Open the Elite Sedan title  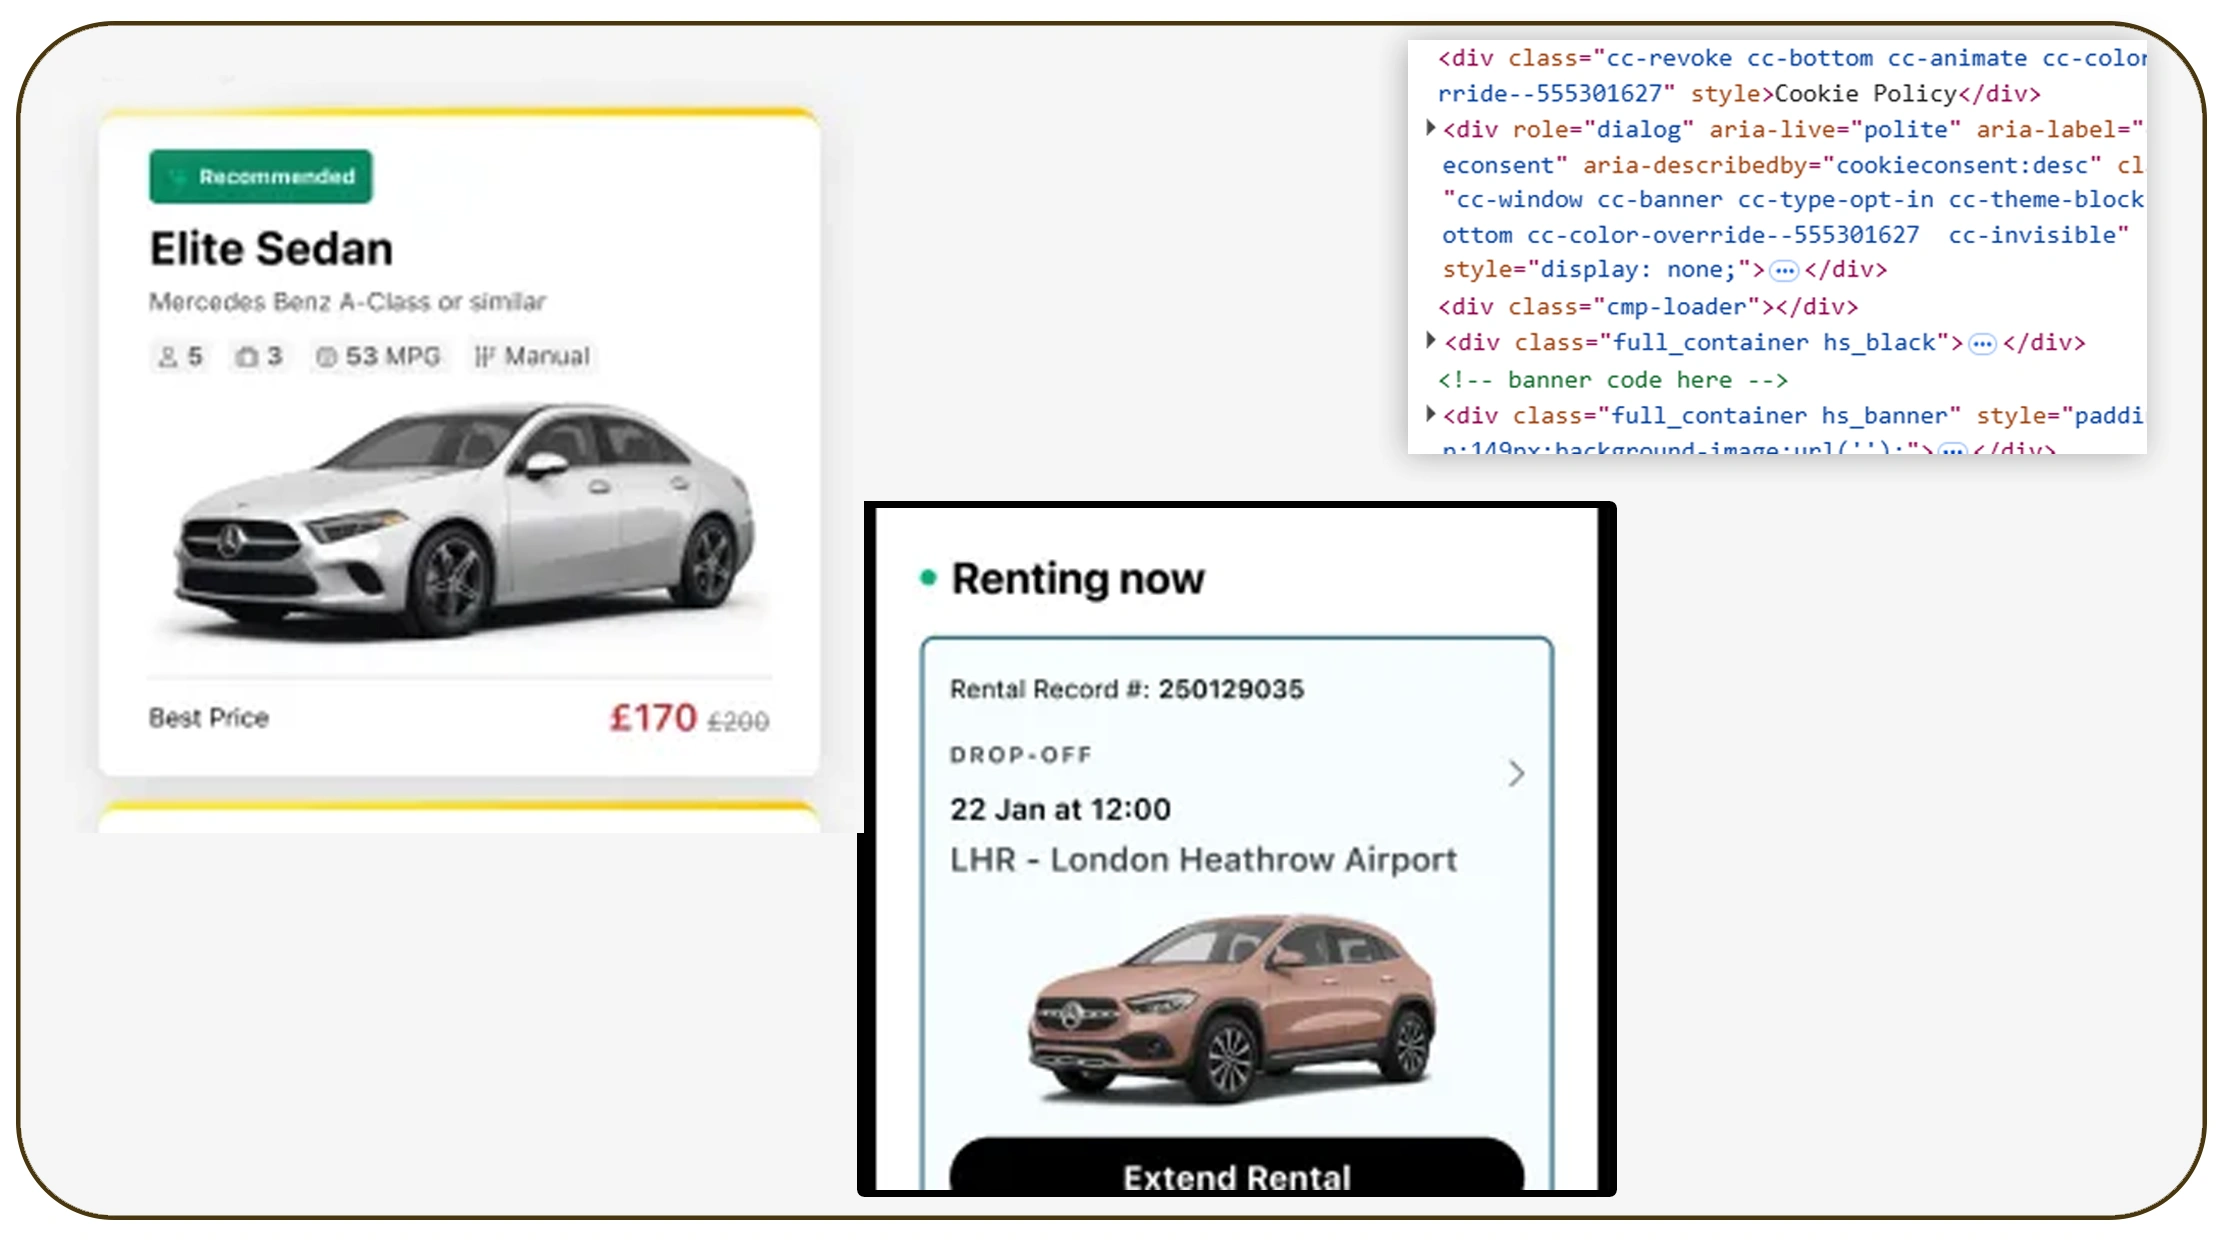[271, 249]
